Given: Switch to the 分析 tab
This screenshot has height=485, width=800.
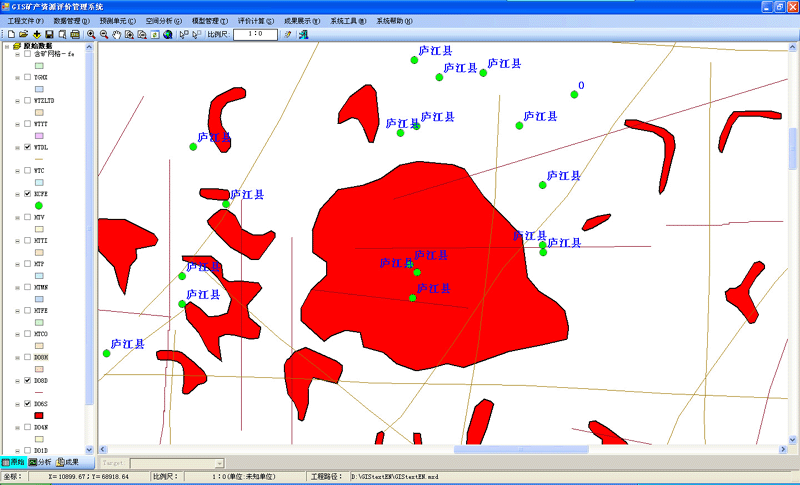Looking at the screenshot, I should 40,462.
